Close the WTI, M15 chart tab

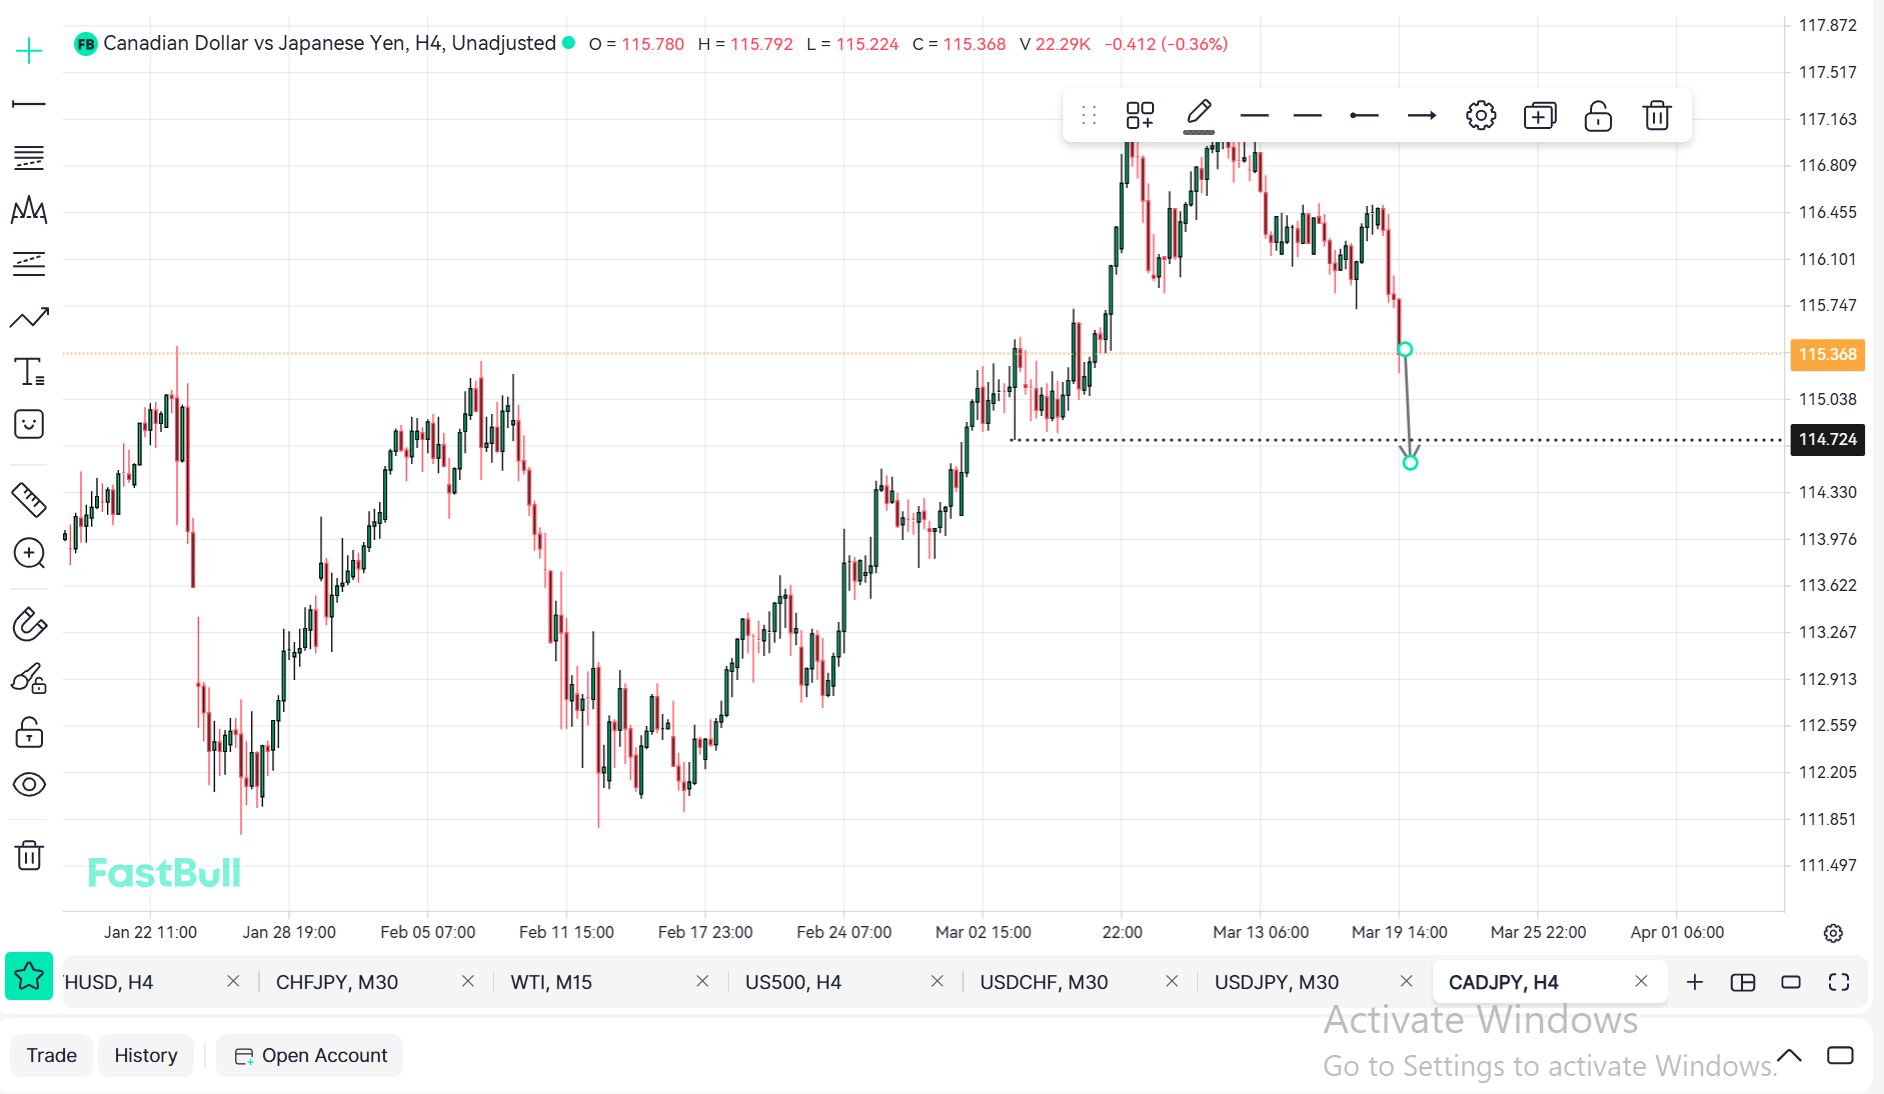702,982
